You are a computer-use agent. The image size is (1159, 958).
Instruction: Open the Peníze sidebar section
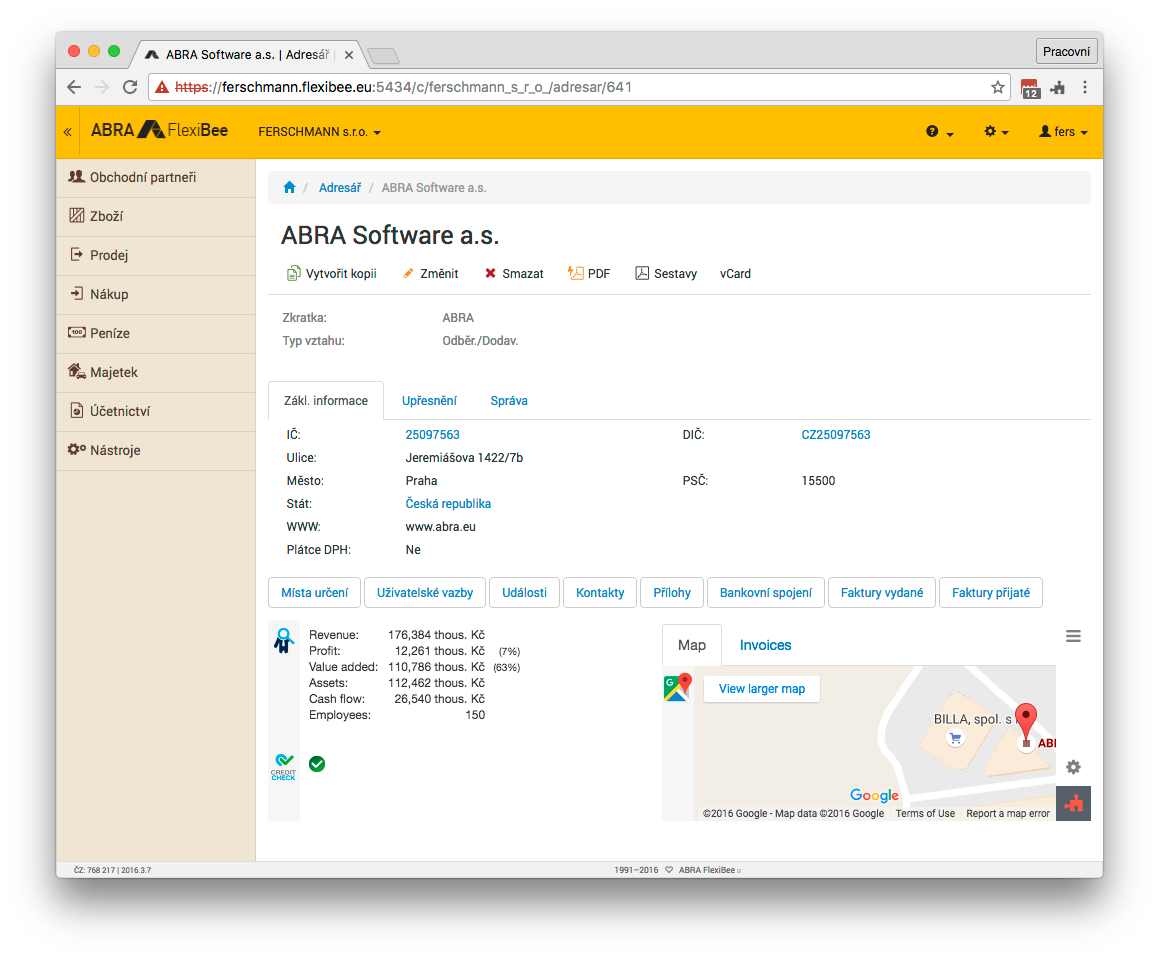tap(156, 333)
